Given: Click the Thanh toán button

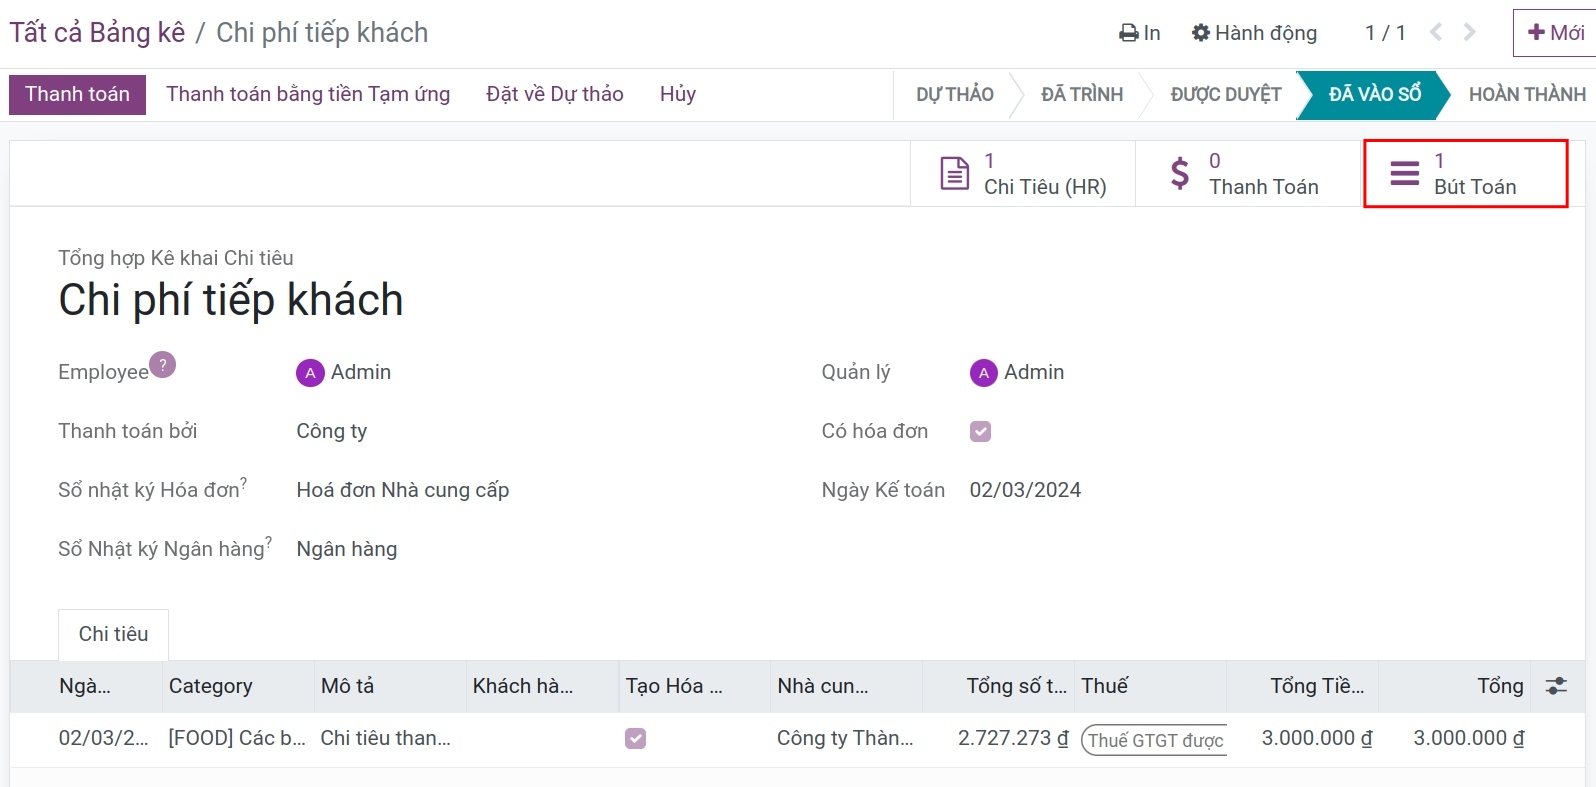Looking at the screenshot, I should pyautogui.click(x=77, y=94).
